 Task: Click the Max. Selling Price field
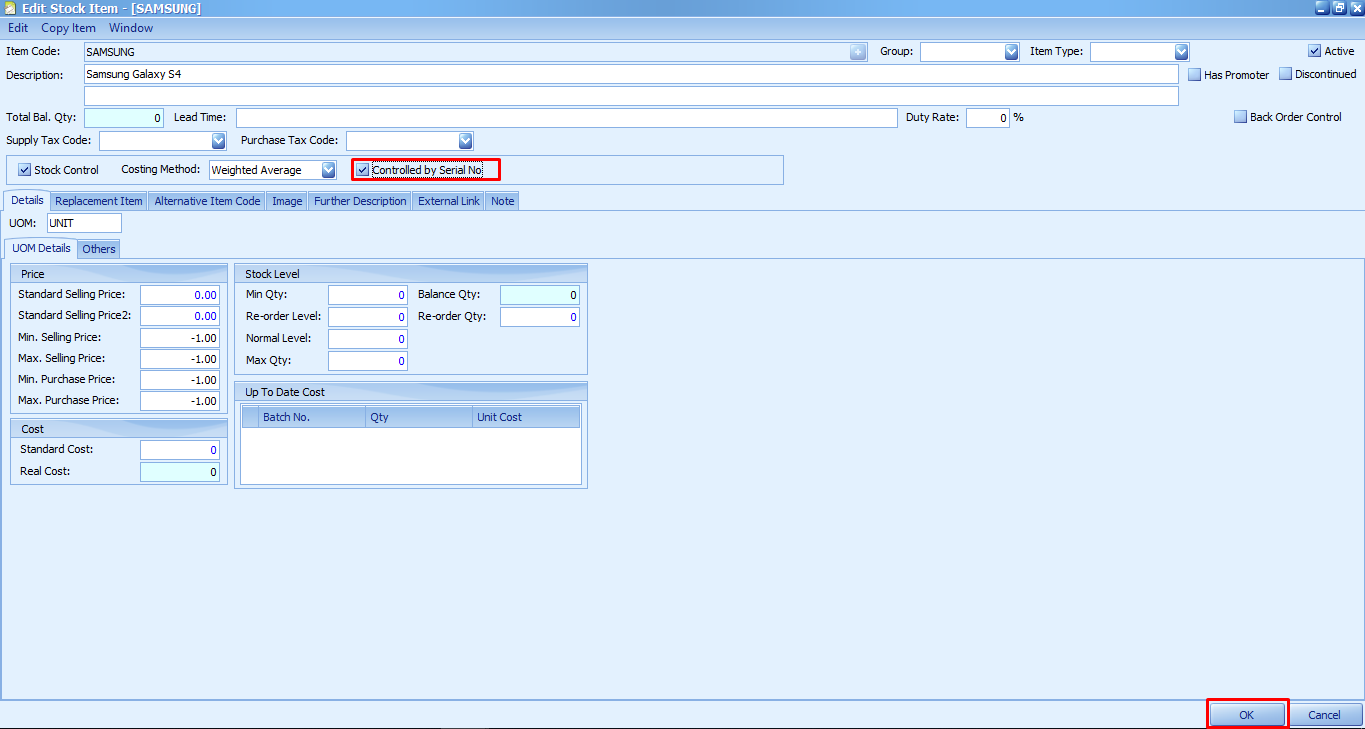click(x=180, y=359)
